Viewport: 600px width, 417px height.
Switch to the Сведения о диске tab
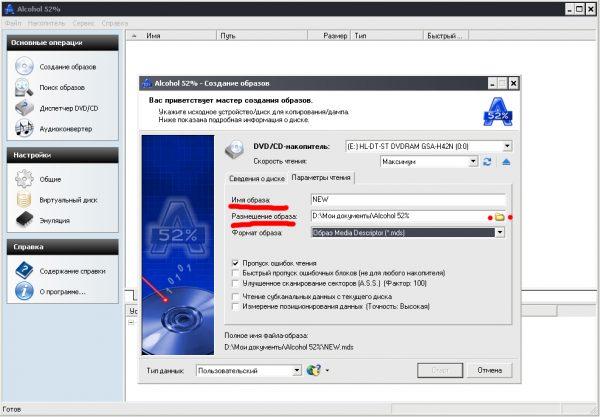tap(257, 178)
